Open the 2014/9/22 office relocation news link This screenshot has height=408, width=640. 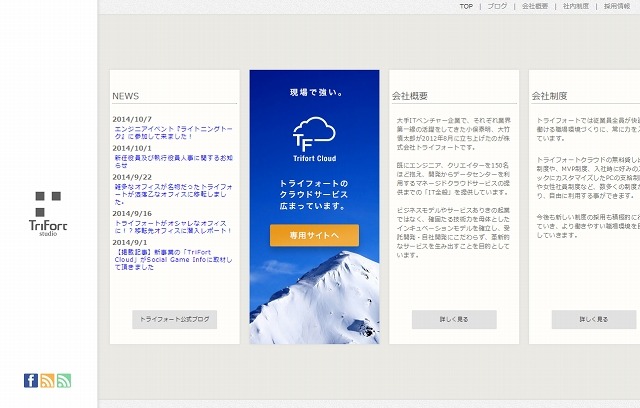pyautogui.click(x=173, y=194)
